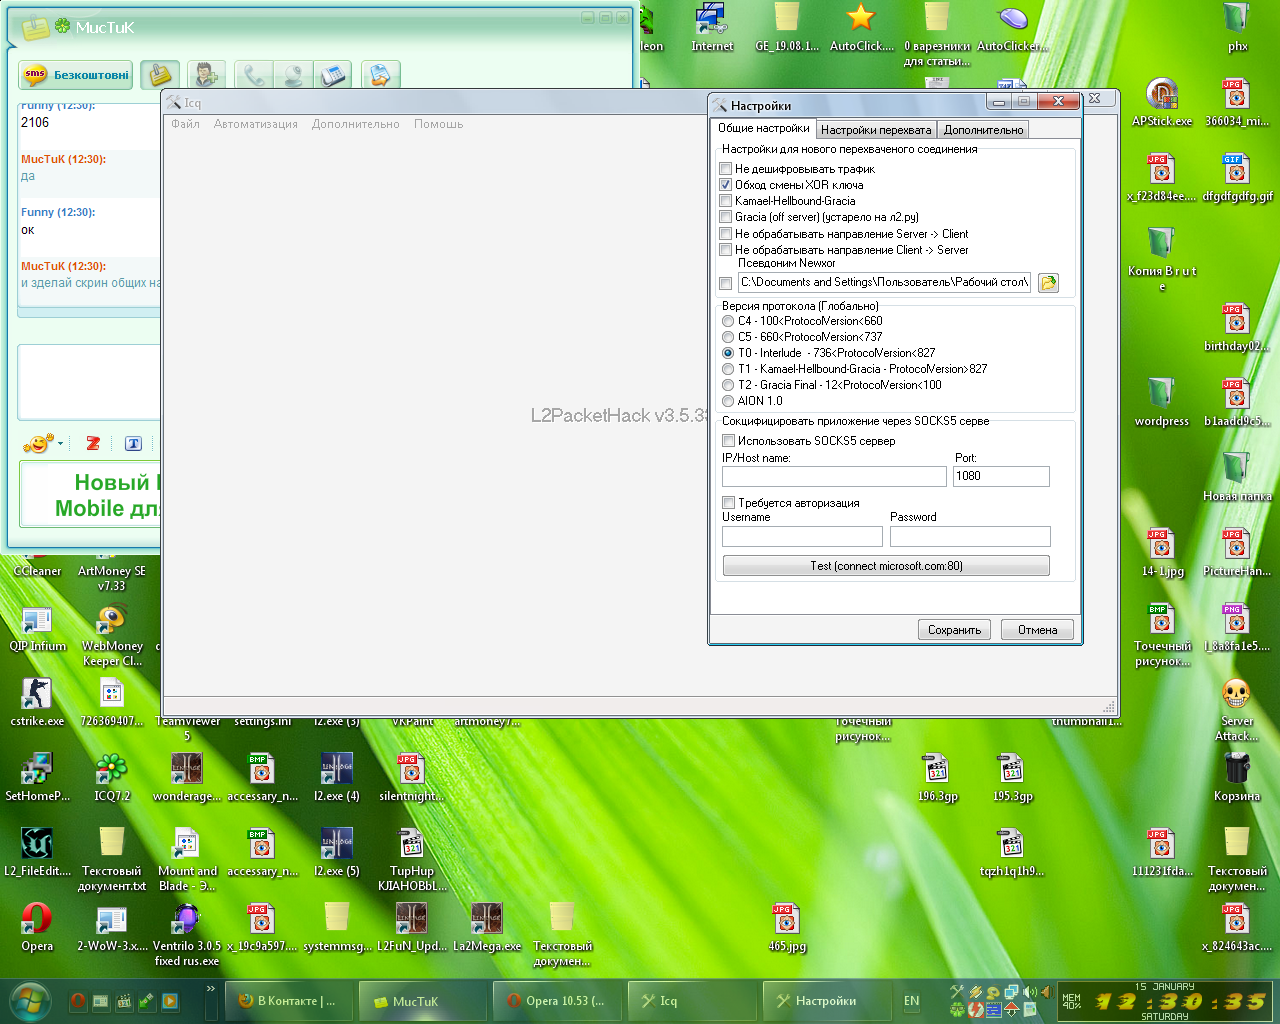Switch to Opera 10.53 taskbar button
1280x1024 pixels.
pyautogui.click(x=556, y=1001)
